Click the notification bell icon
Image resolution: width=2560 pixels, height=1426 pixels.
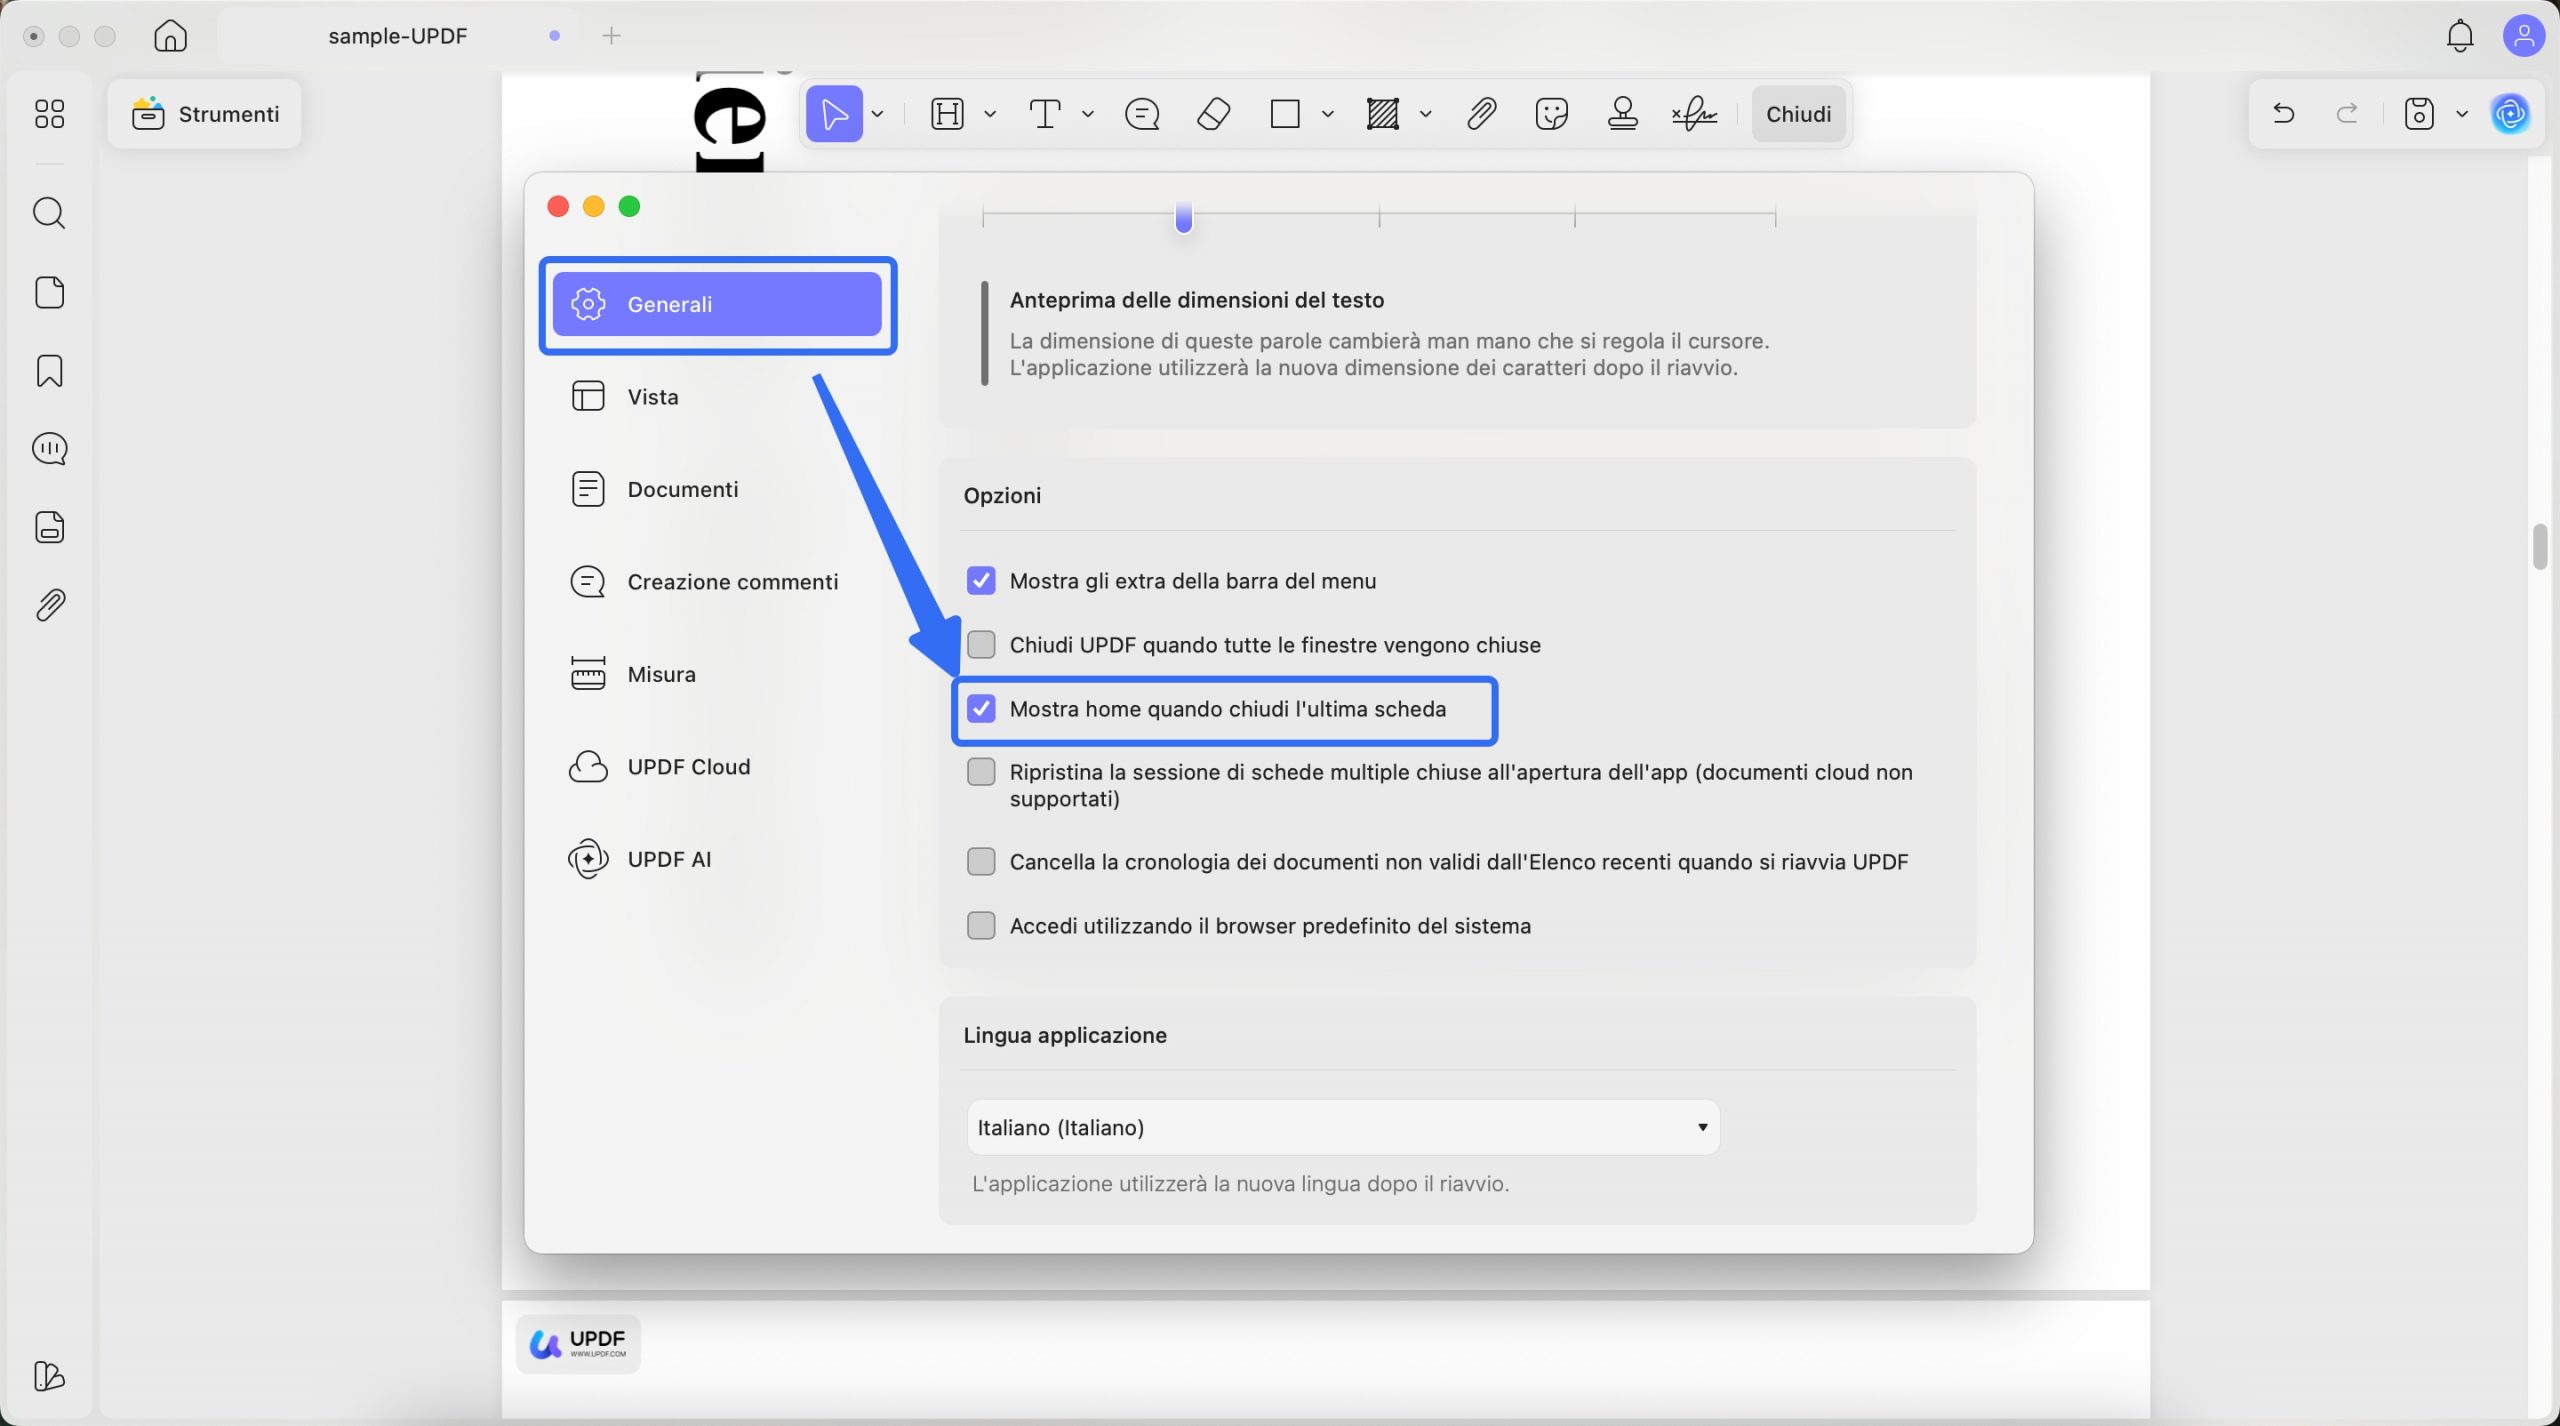click(2459, 36)
